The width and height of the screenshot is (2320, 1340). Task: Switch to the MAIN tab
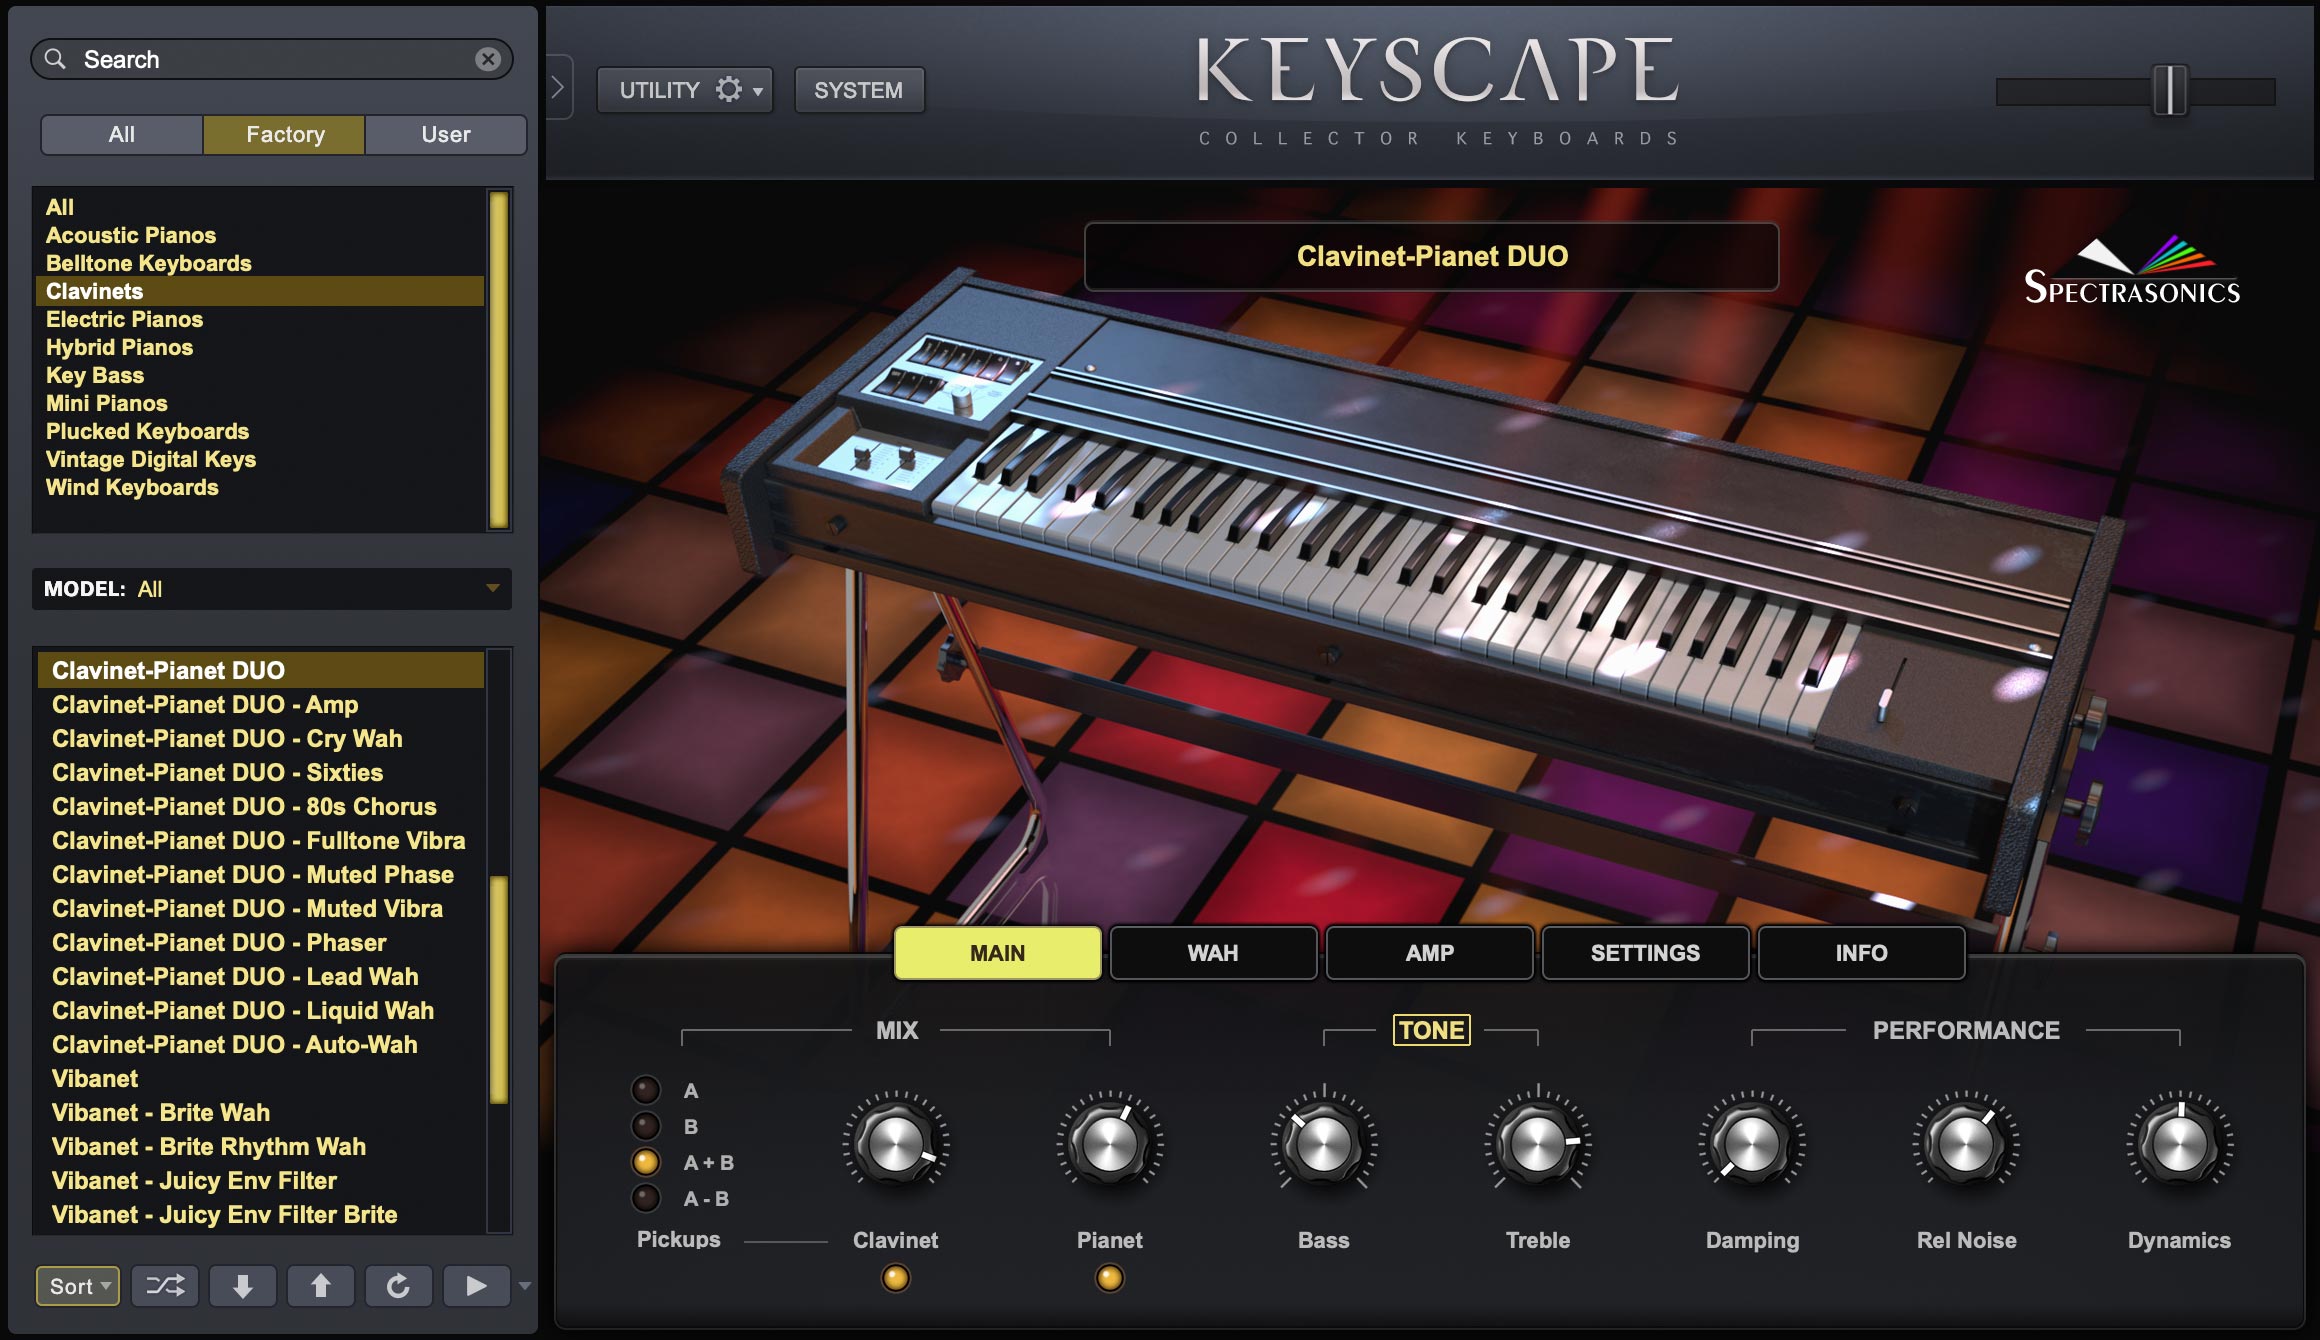click(998, 953)
